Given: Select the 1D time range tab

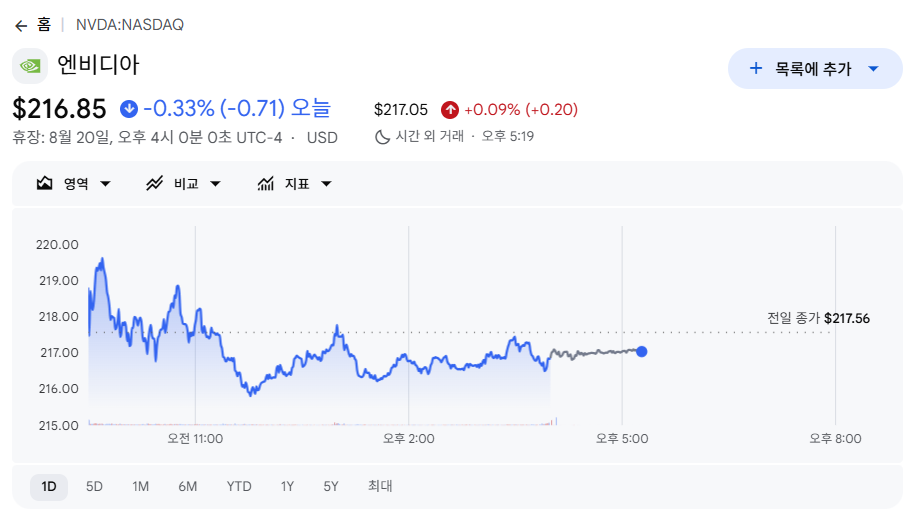Looking at the screenshot, I should [49, 487].
